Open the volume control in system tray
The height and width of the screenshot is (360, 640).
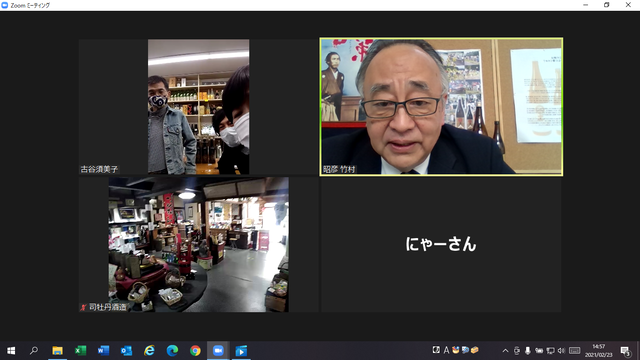561,351
